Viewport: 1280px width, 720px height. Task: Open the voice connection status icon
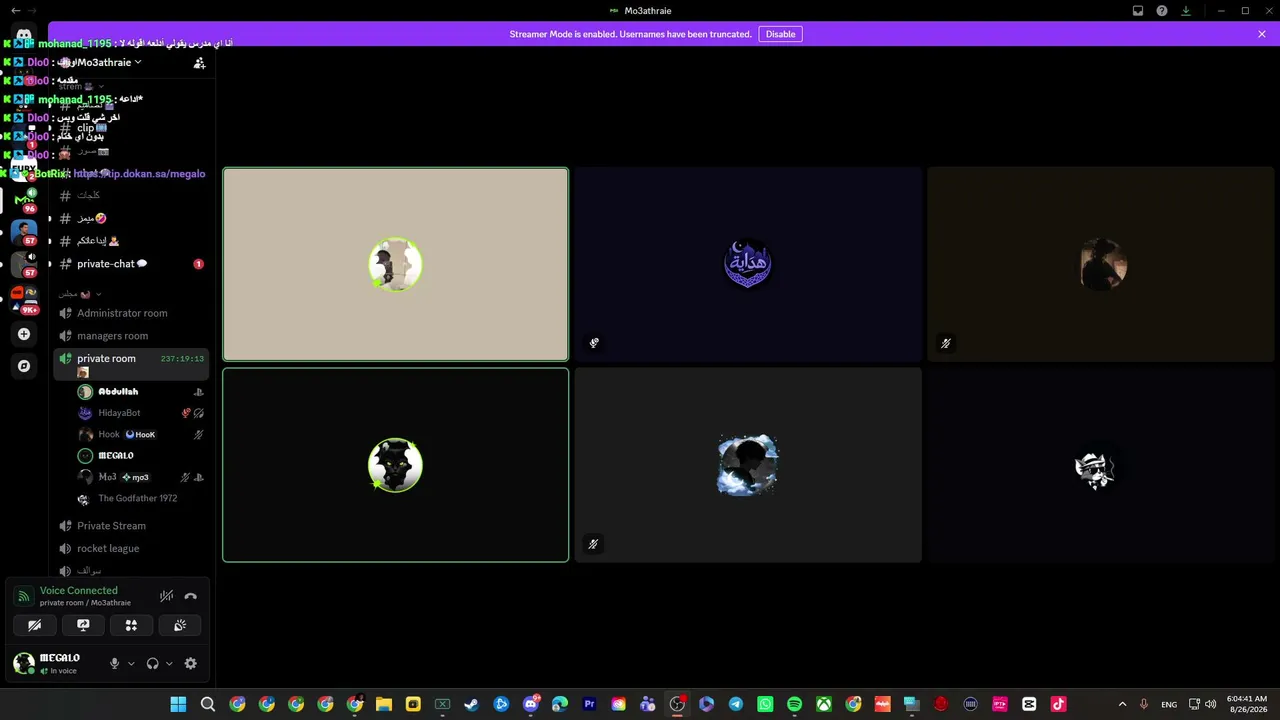pyautogui.click(x=23, y=596)
